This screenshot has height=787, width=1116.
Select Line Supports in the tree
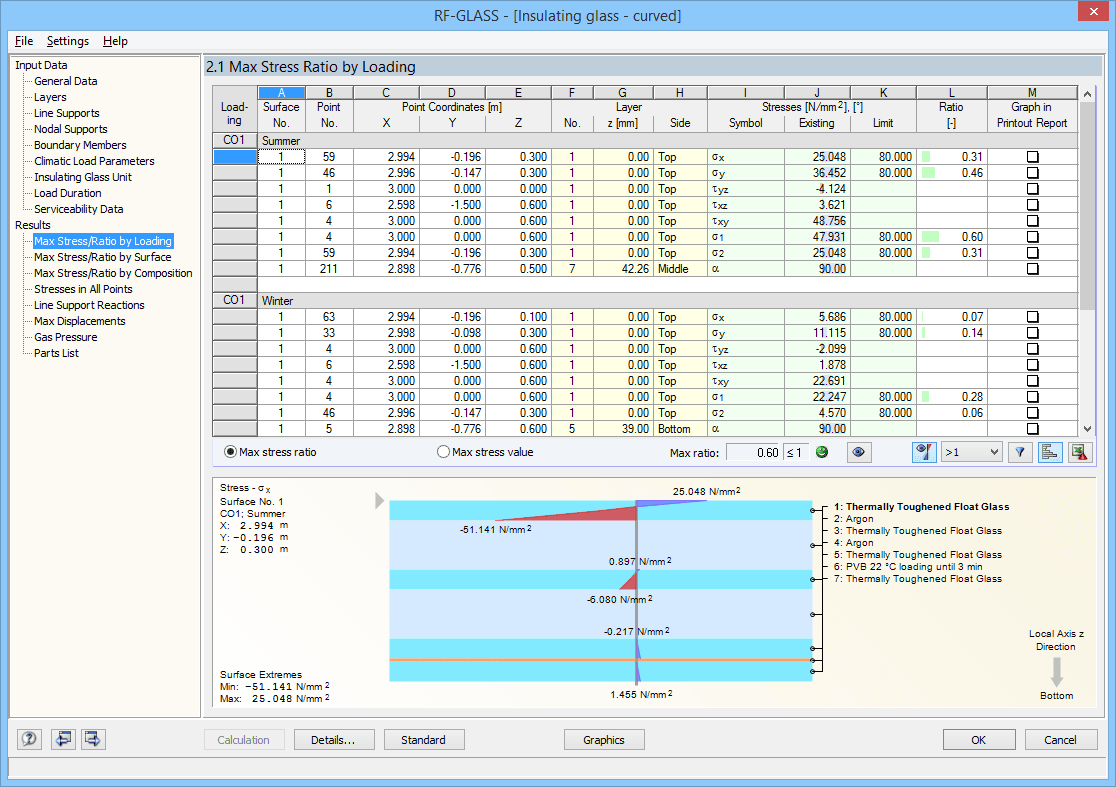click(x=67, y=113)
